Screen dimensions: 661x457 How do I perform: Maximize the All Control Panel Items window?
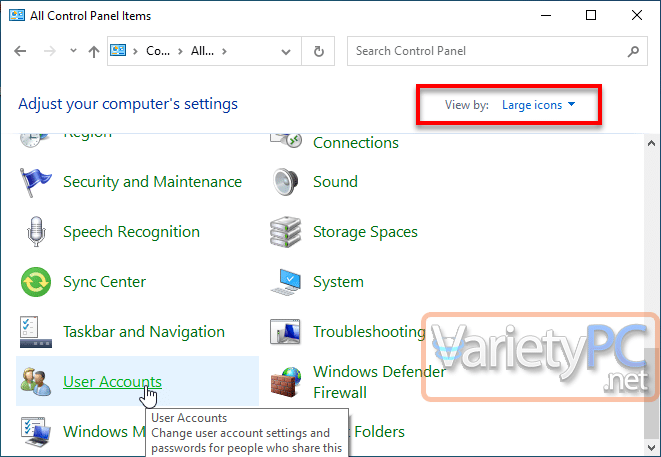point(591,16)
